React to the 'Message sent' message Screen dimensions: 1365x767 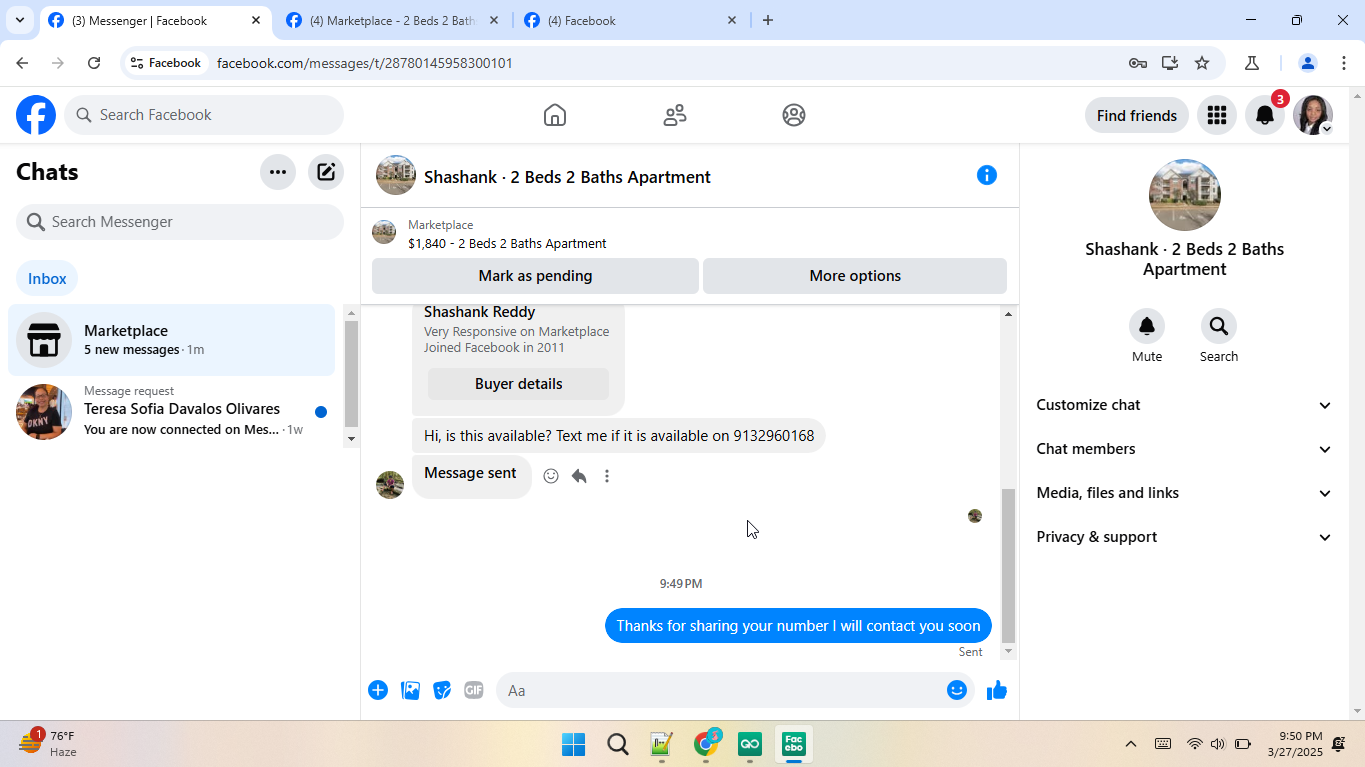click(x=551, y=476)
